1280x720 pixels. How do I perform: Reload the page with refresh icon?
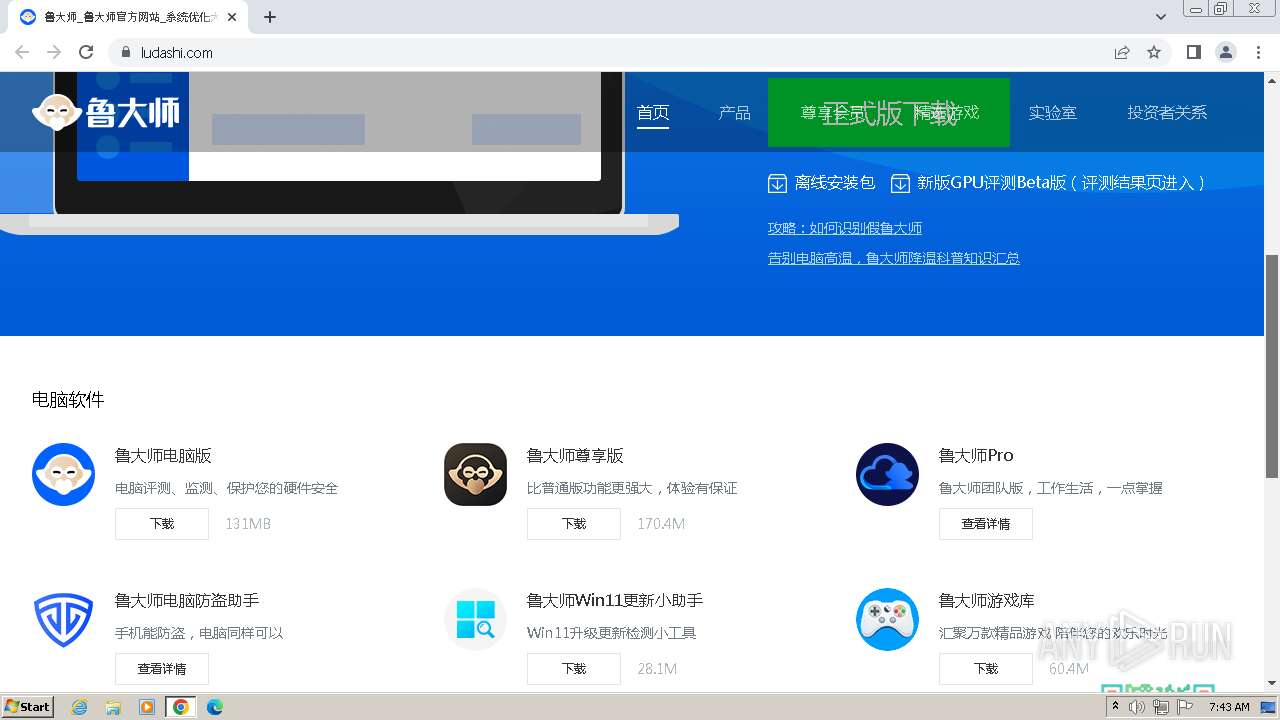tap(86, 52)
